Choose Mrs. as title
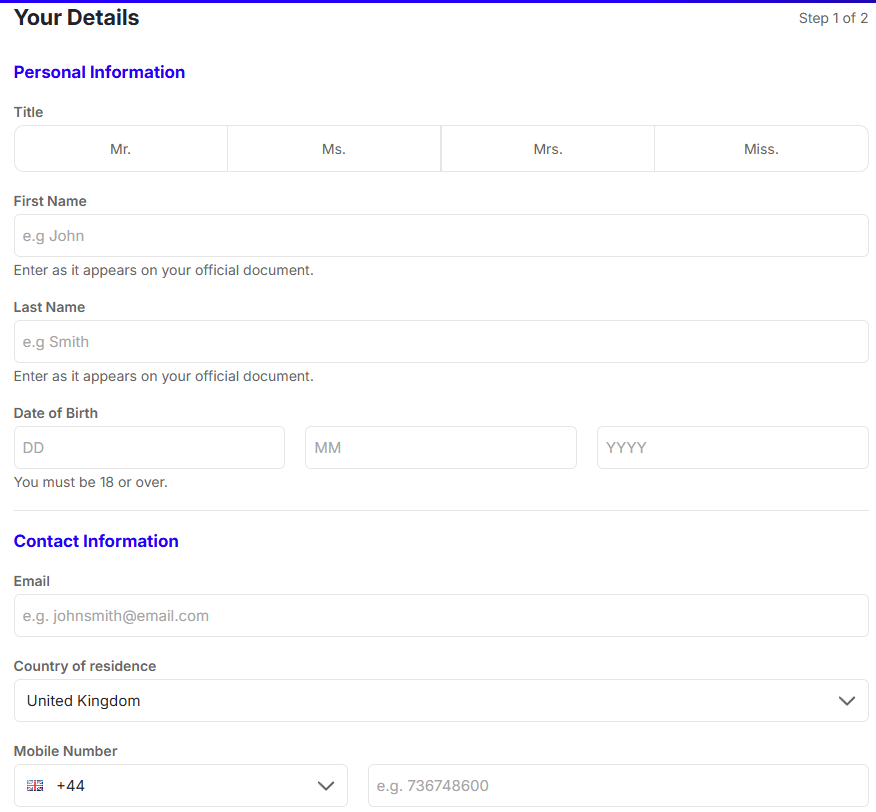The width and height of the screenshot is (876, 812). [x=548, y=149]
